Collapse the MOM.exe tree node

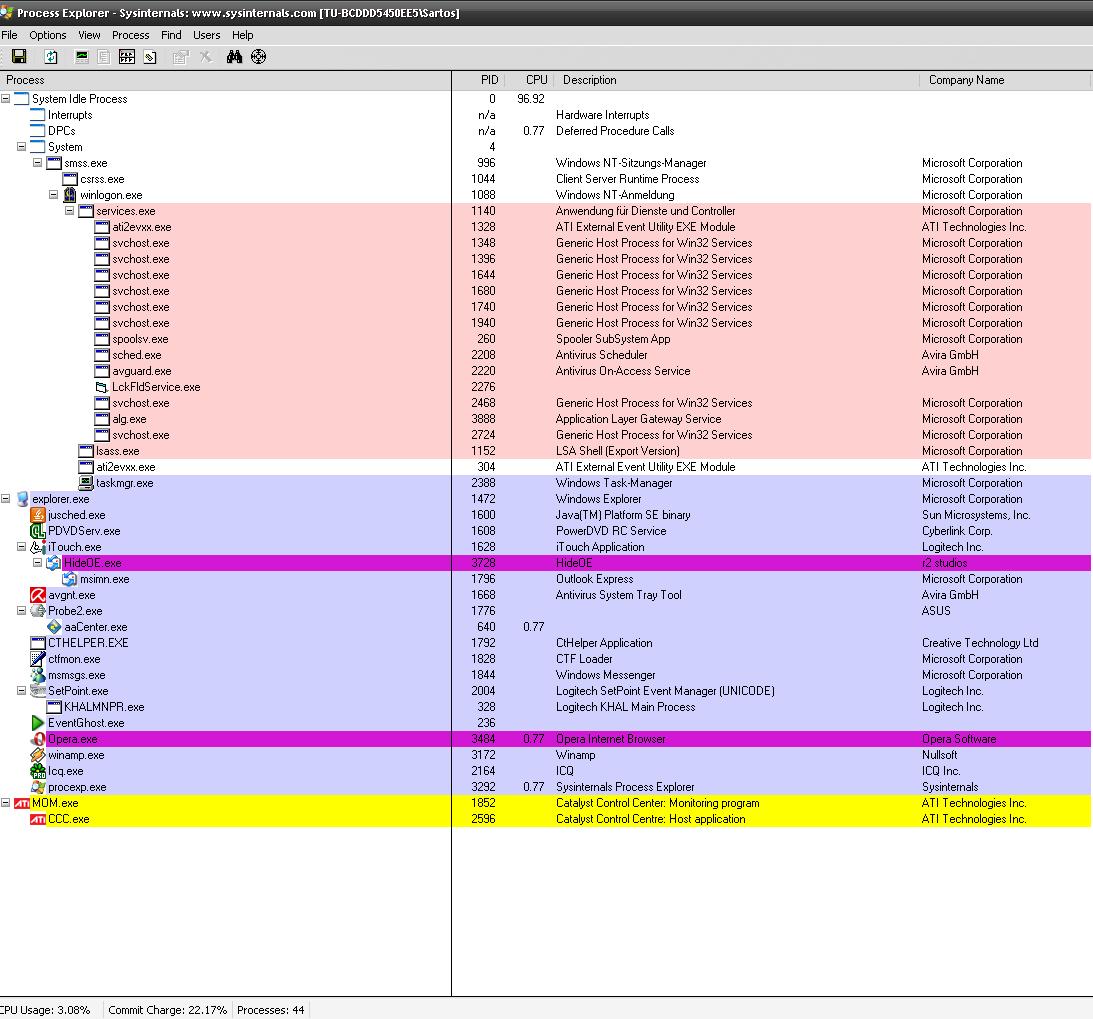point(6,803)
